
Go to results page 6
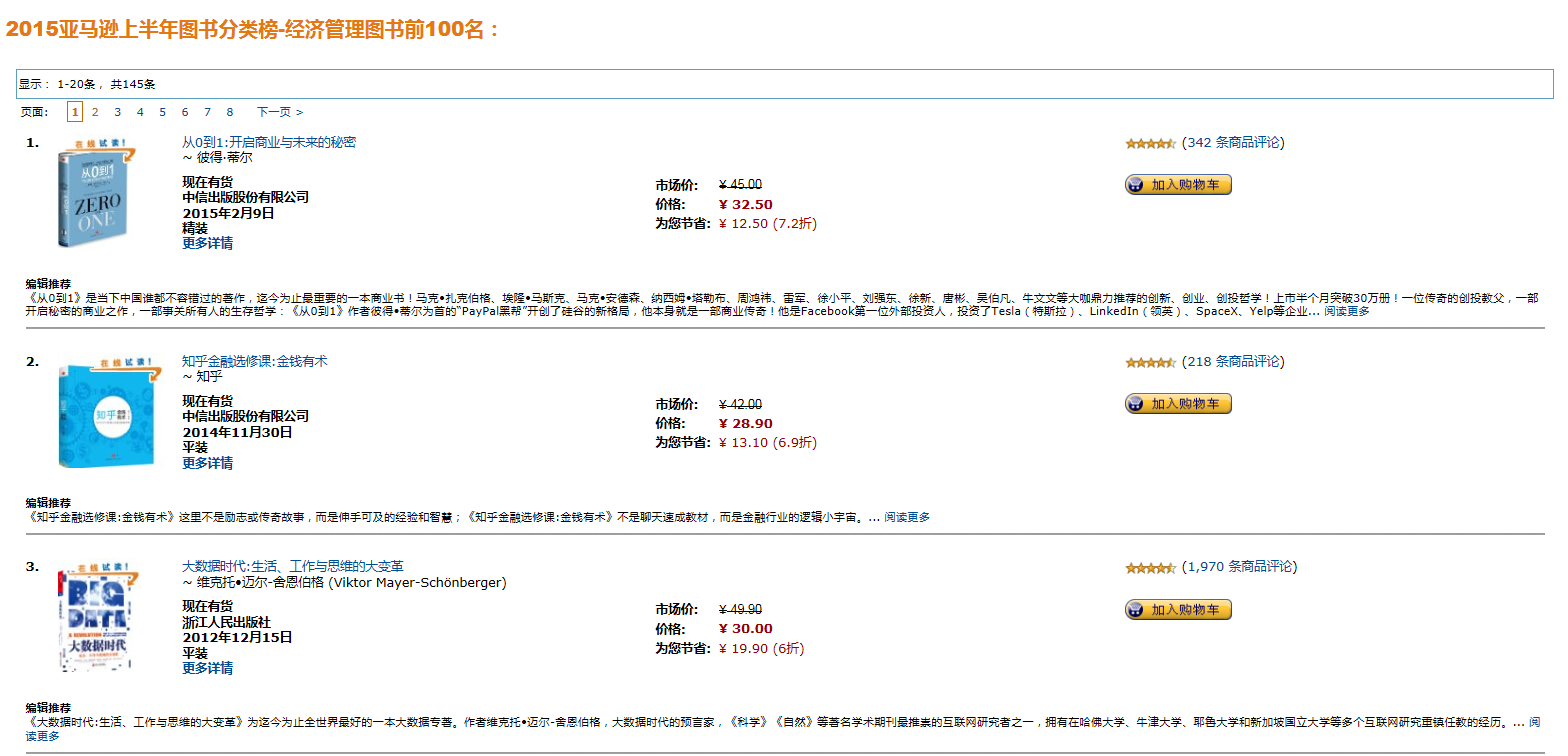185,112
